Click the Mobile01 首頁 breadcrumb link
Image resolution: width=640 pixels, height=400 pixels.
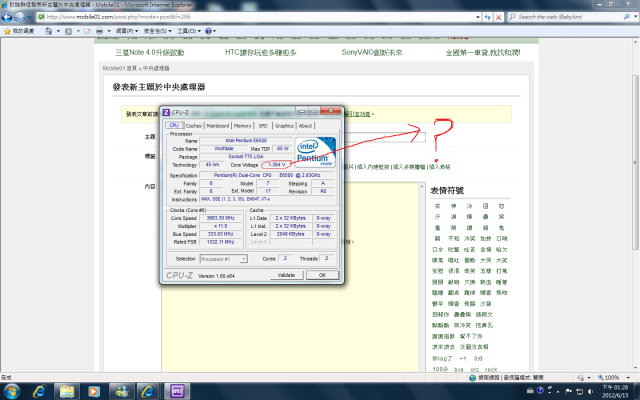[x=120, y=68]
